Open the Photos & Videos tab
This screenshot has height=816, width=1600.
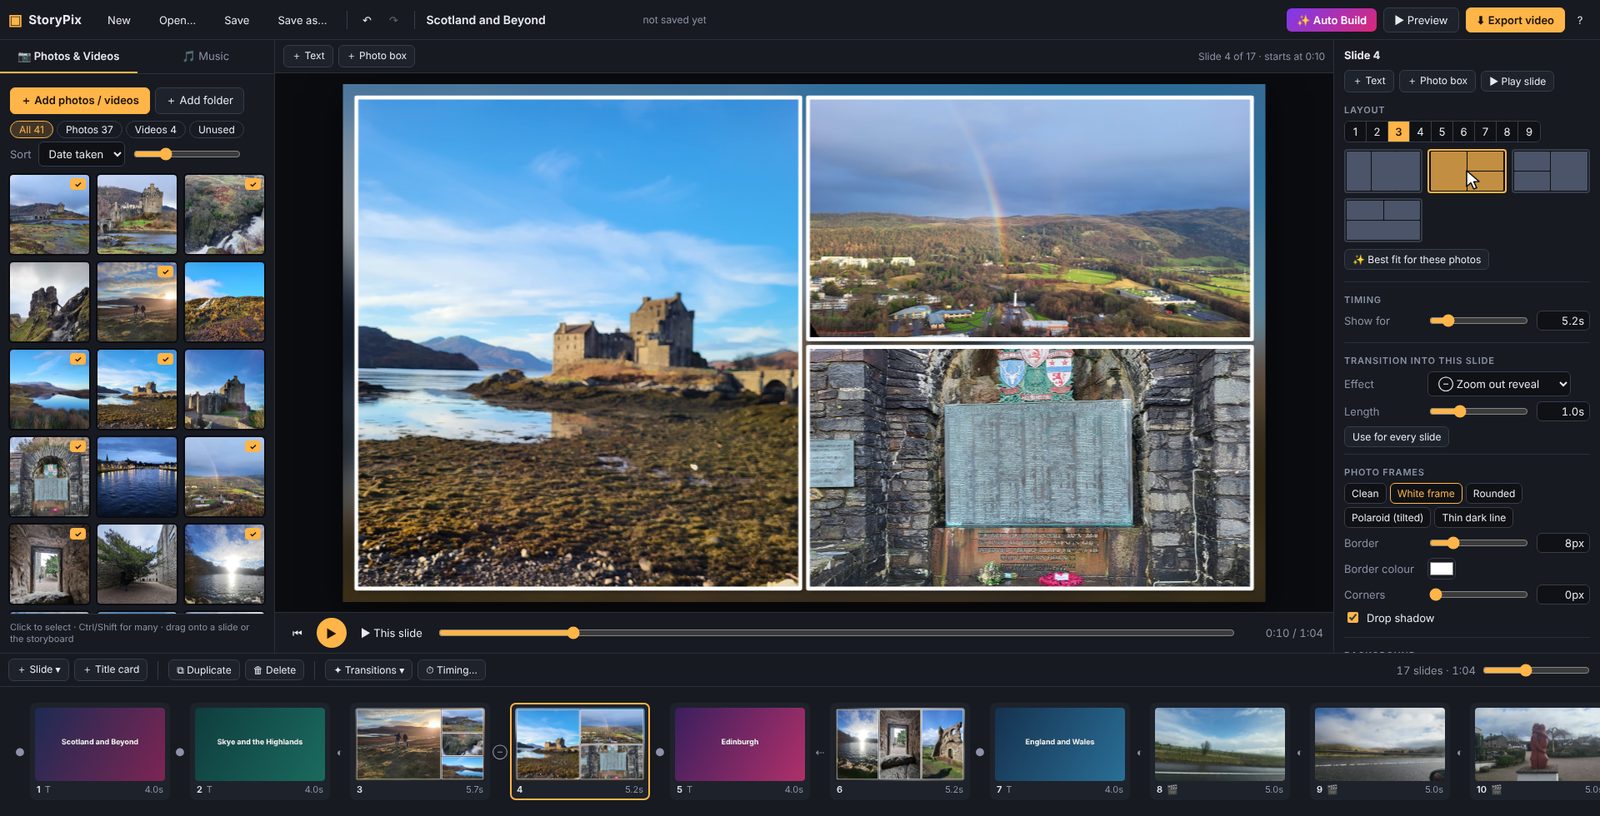pos(68,56)
